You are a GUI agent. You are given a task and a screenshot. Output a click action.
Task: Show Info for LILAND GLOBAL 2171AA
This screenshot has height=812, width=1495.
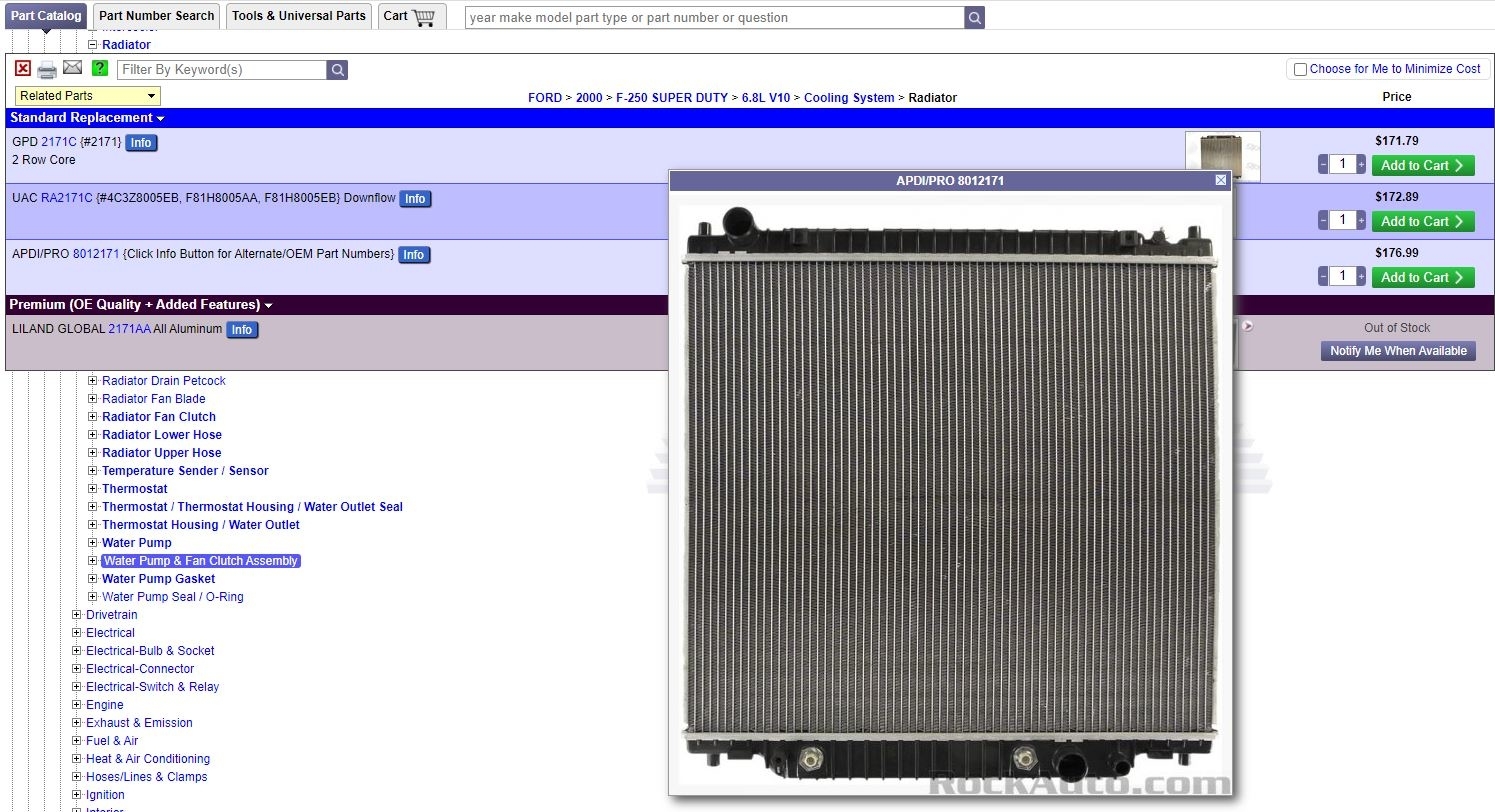[242, 330]
